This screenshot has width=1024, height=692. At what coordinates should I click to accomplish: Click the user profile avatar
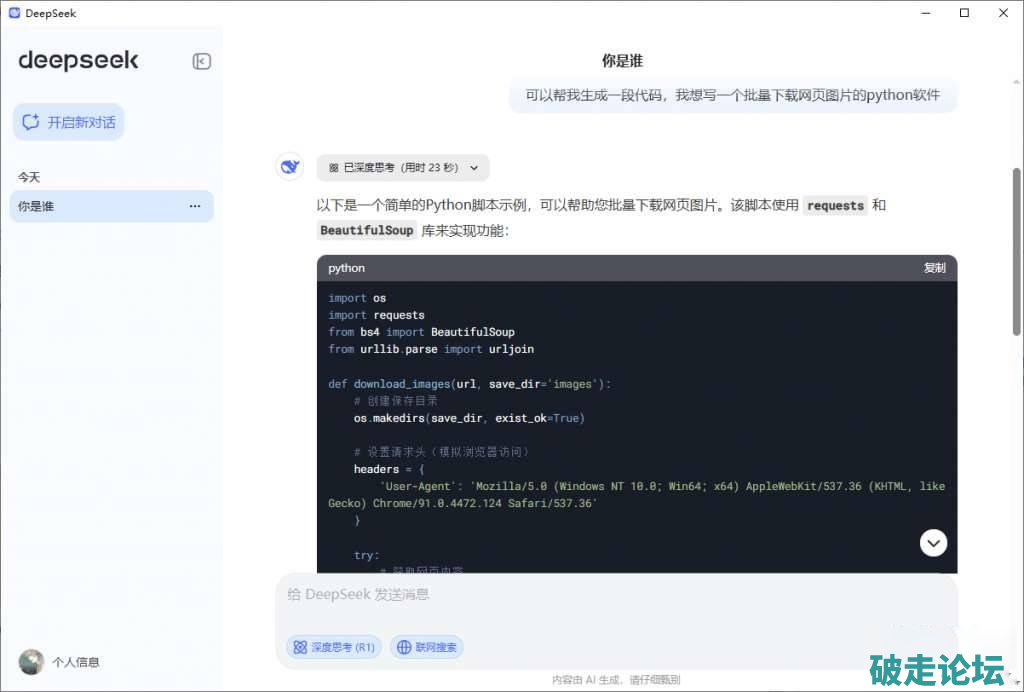coord(31,661)
